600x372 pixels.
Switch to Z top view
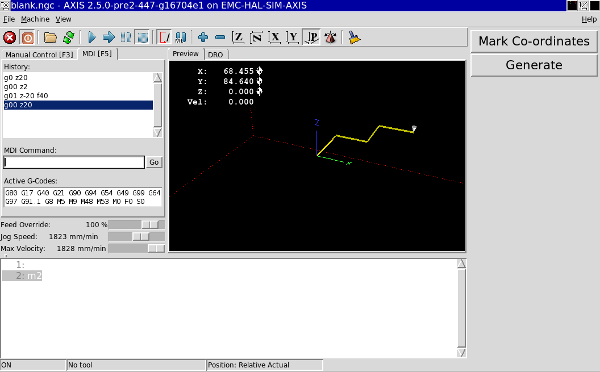(x=238, y=38)
